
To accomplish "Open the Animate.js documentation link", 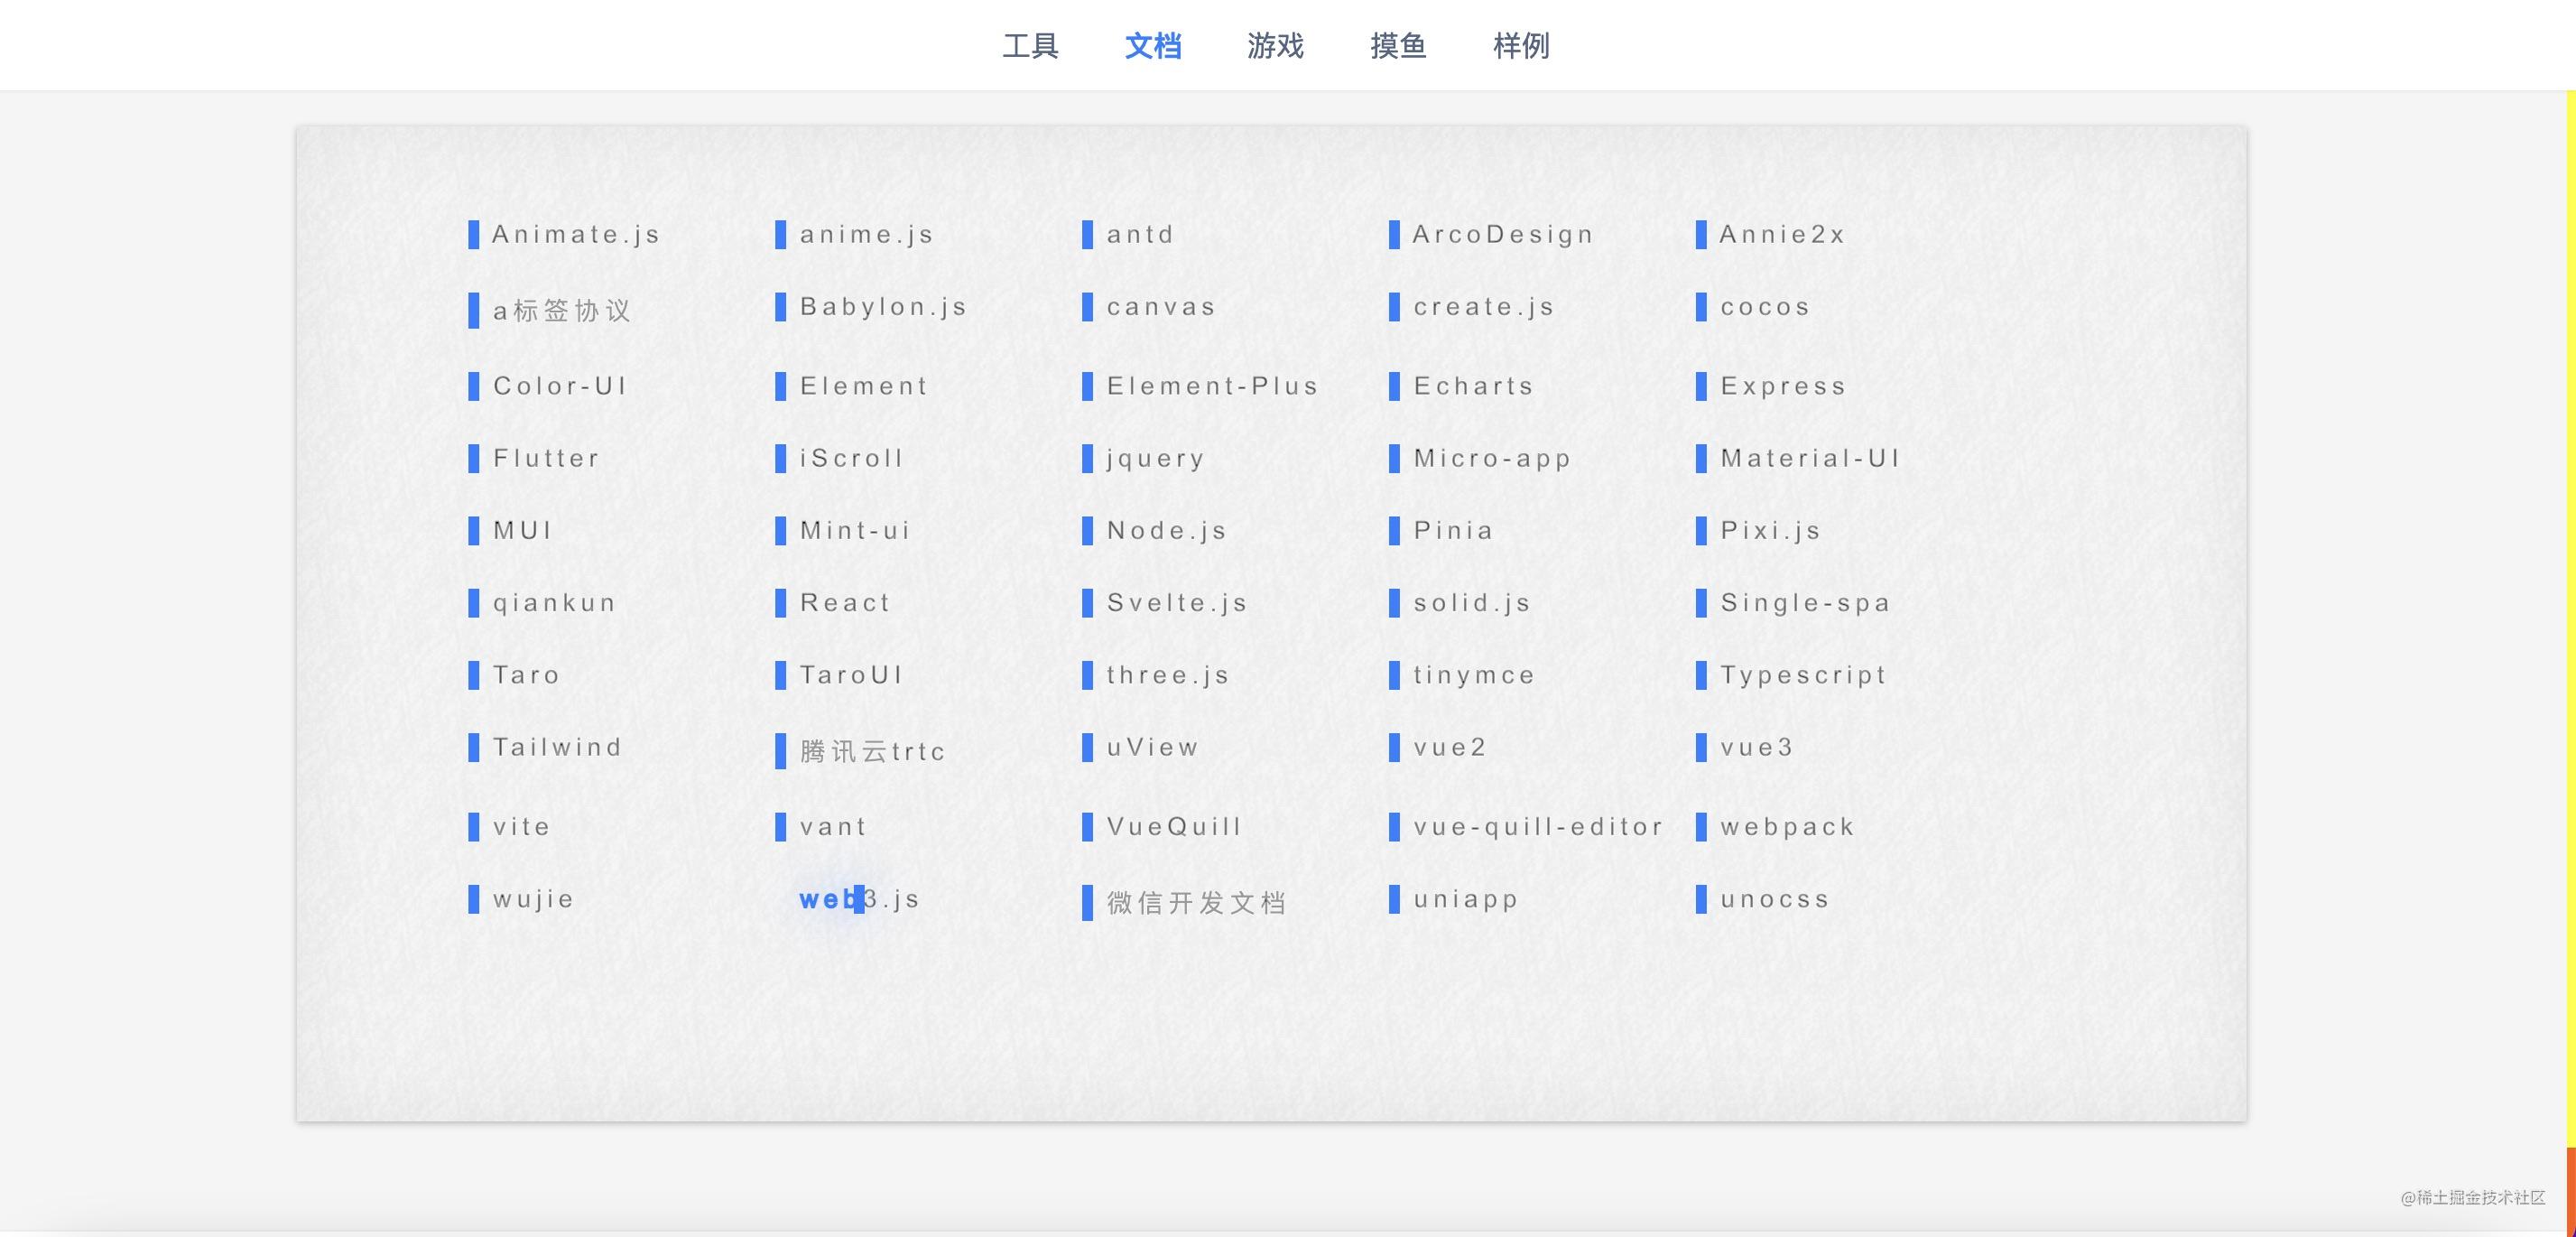I will [576, 235].
